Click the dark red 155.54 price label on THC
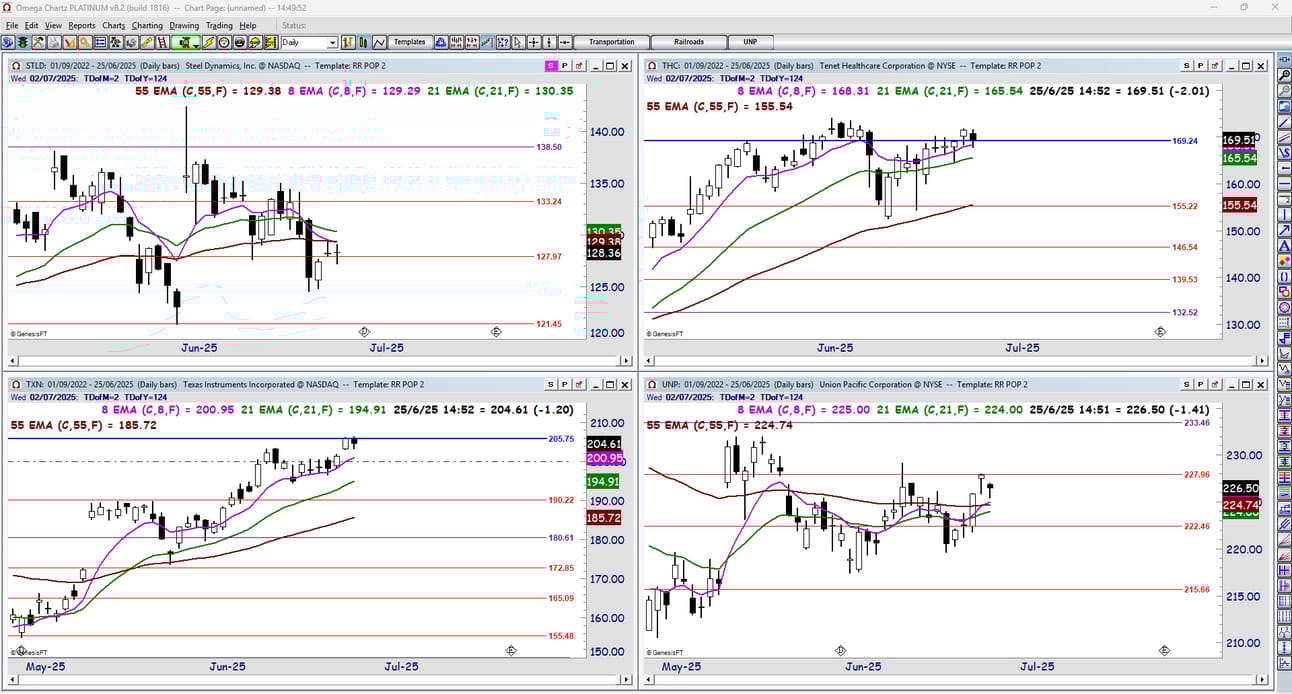This screenshot has height=694, width=1292. 1239,205
